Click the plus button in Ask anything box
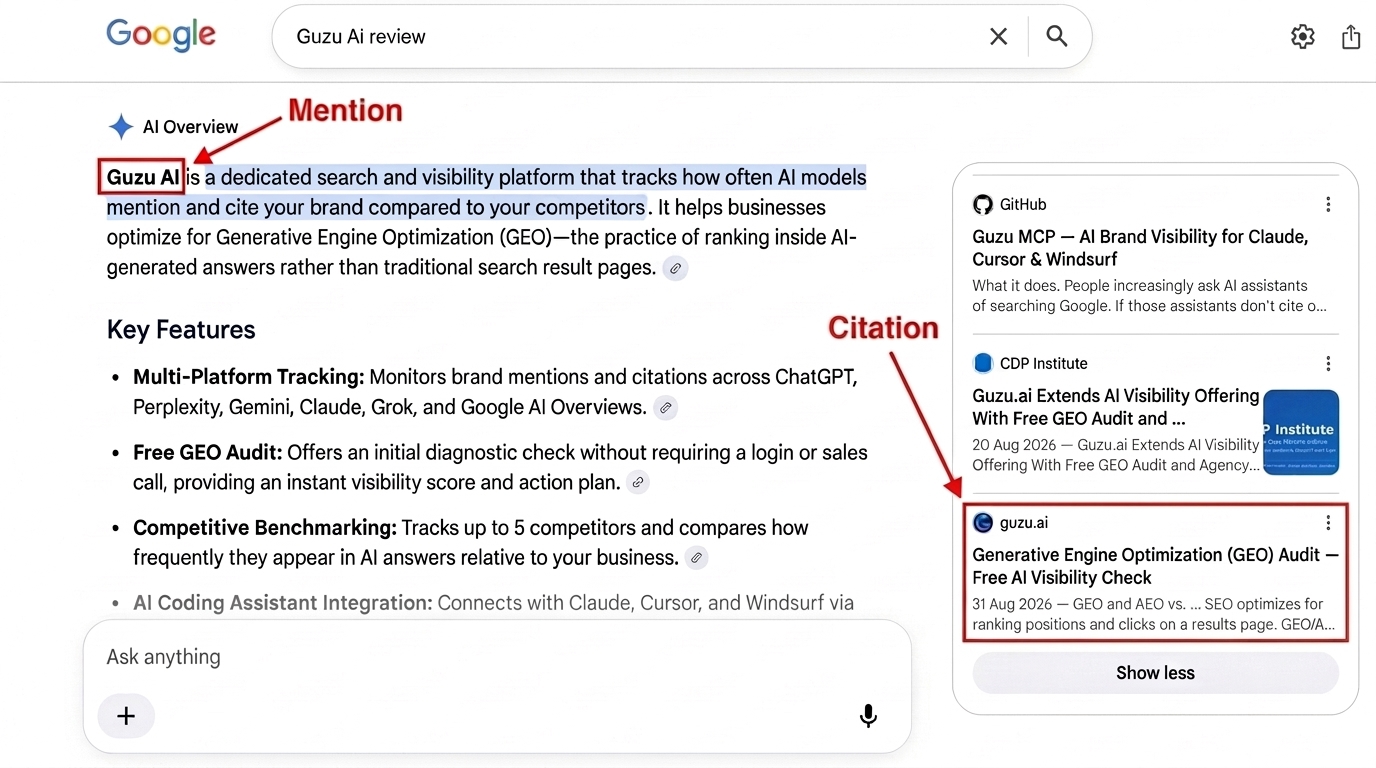 point(126,716)
